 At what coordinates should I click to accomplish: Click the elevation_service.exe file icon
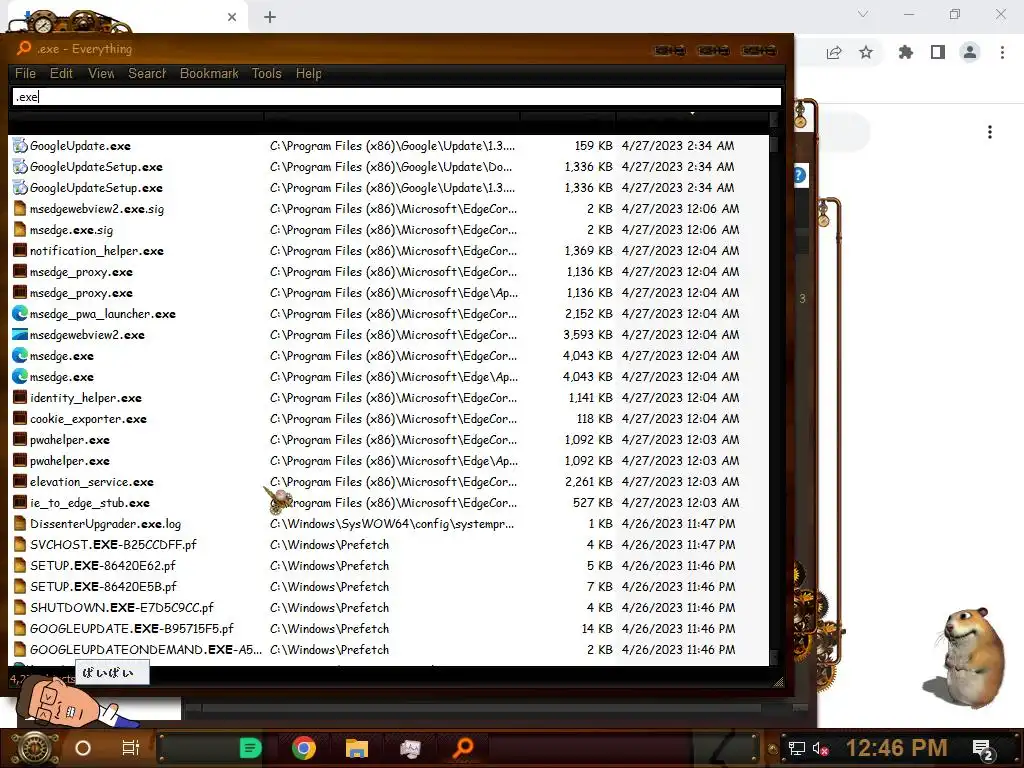pyautogui.click(x=20, y=481)
